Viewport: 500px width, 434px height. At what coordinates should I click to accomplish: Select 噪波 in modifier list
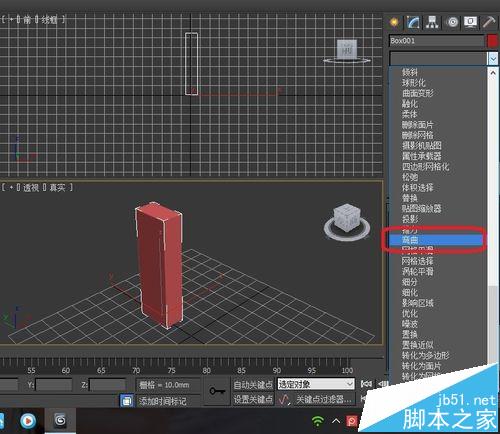[x=410, y=324]
